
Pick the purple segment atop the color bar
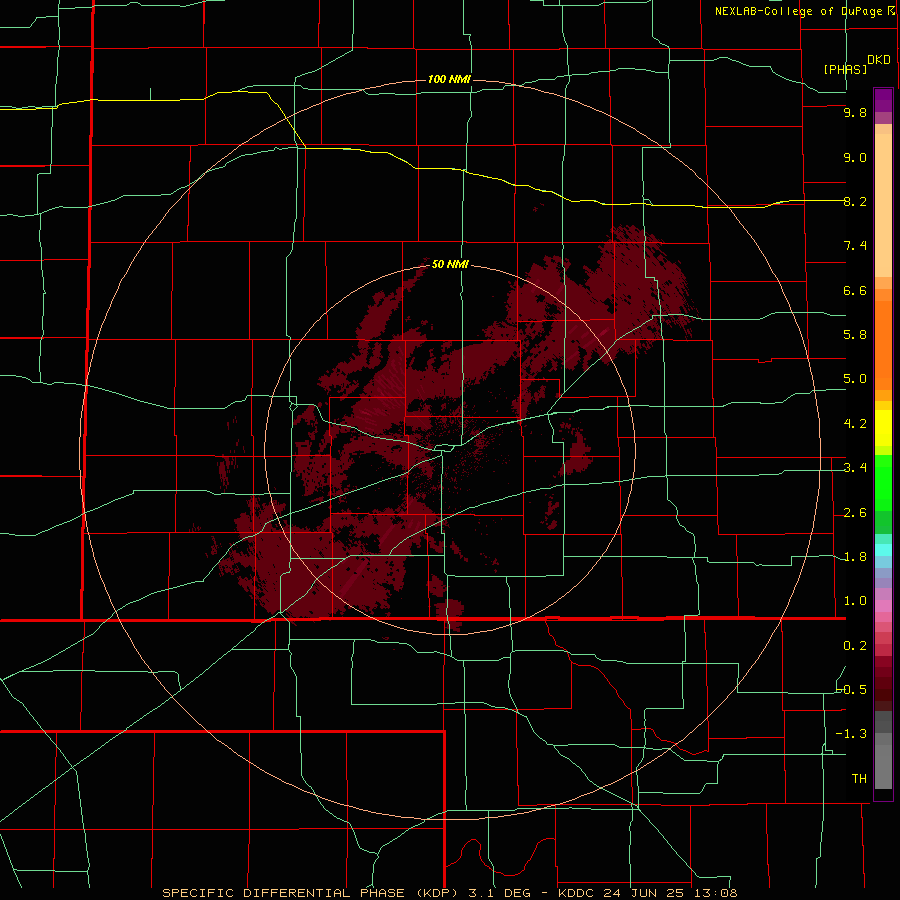click(x=883, y=100)
